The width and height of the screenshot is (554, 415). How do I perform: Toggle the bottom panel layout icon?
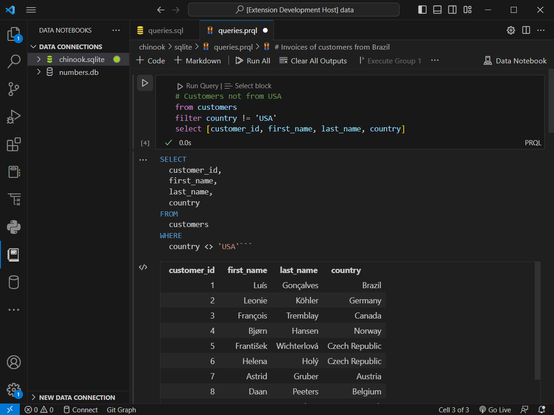tap(437, 10)
